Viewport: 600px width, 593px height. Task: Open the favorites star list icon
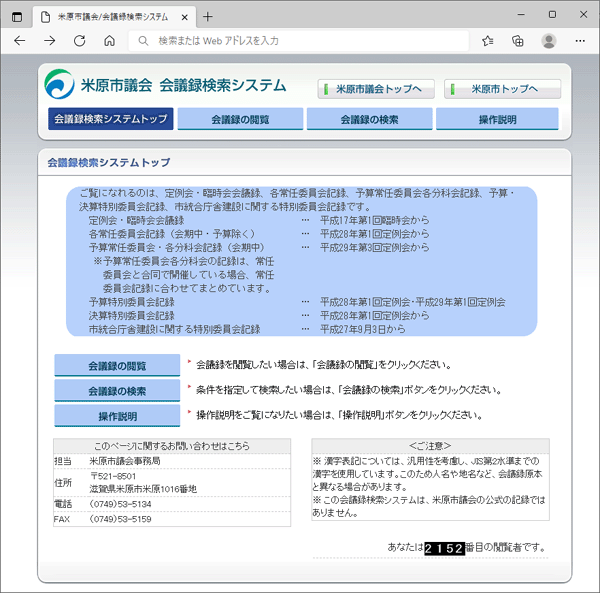coord(488,41)
